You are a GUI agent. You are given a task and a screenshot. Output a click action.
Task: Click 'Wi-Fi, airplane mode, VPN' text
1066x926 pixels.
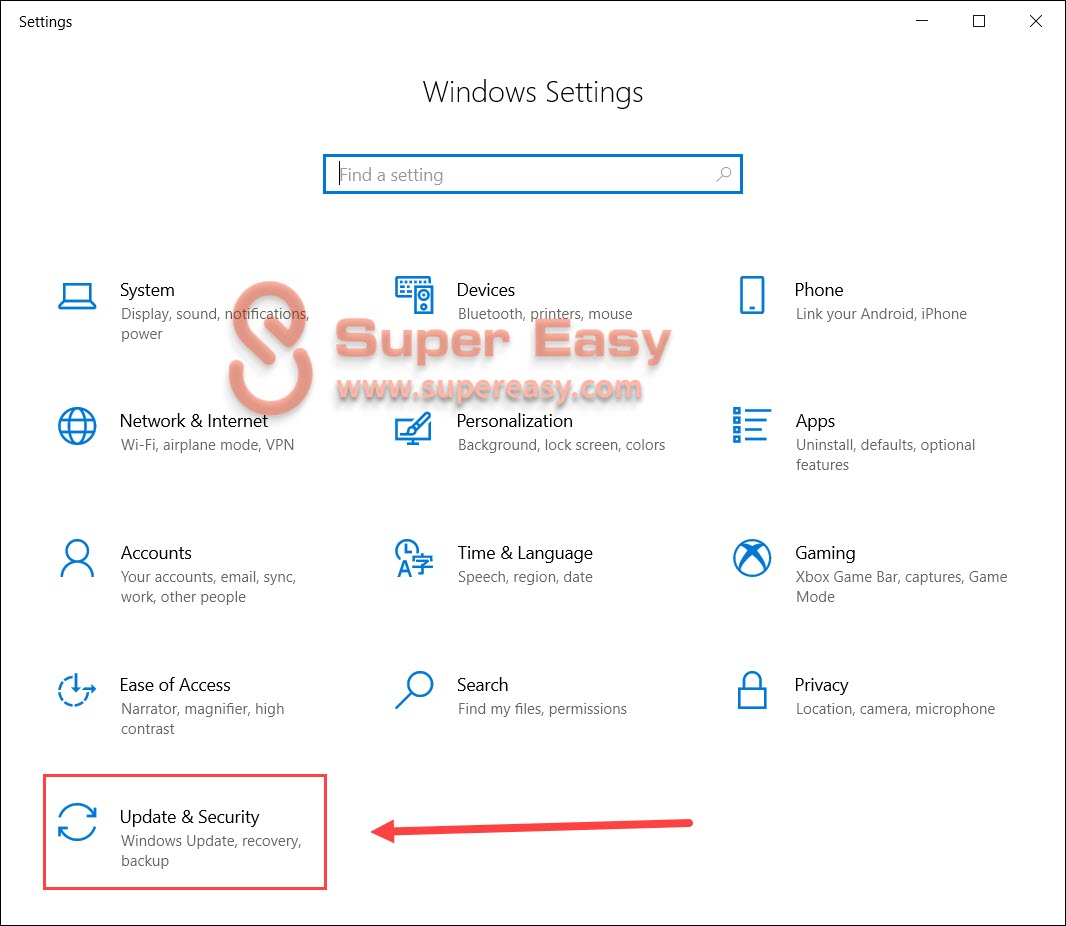coord(207,445)
